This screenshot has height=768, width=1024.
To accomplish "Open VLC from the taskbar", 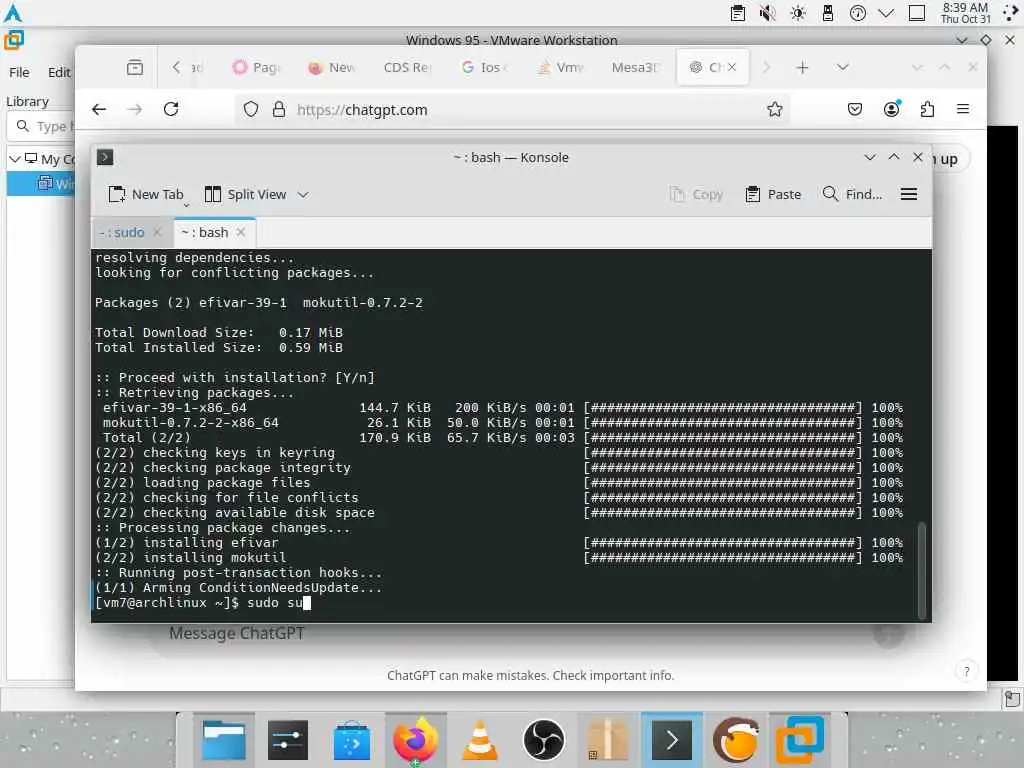I will [479, 740].
